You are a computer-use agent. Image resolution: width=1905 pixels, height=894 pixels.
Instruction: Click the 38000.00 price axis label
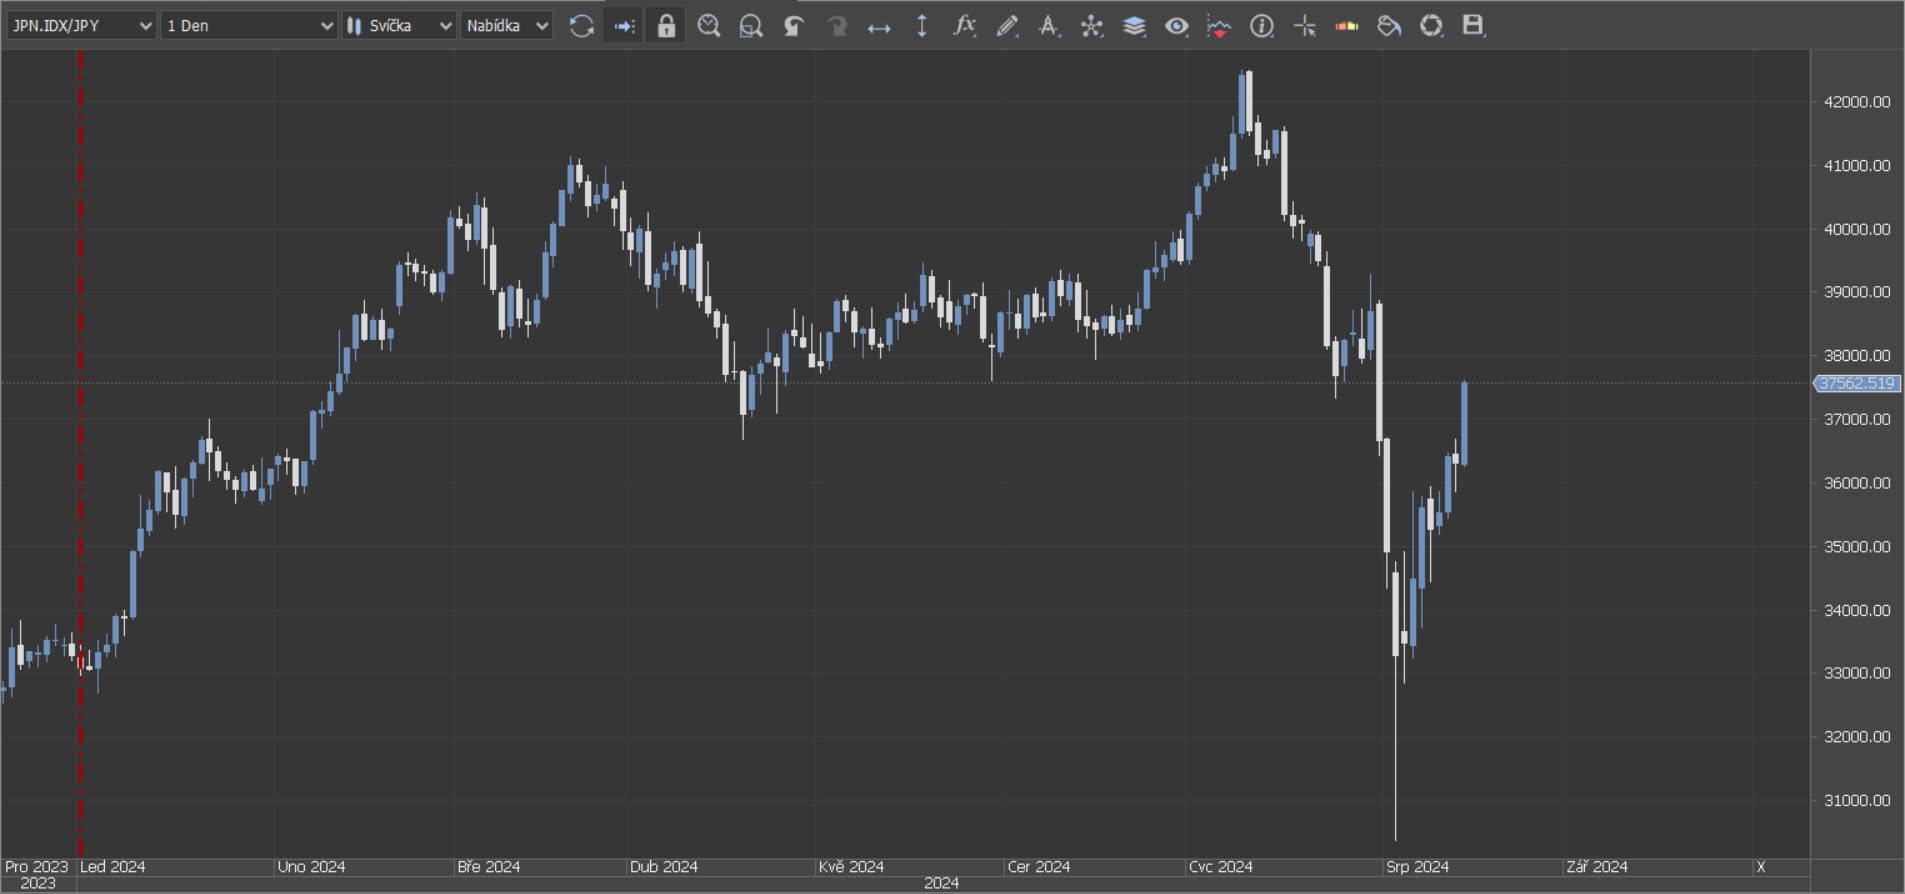(x=1857, y=355)
